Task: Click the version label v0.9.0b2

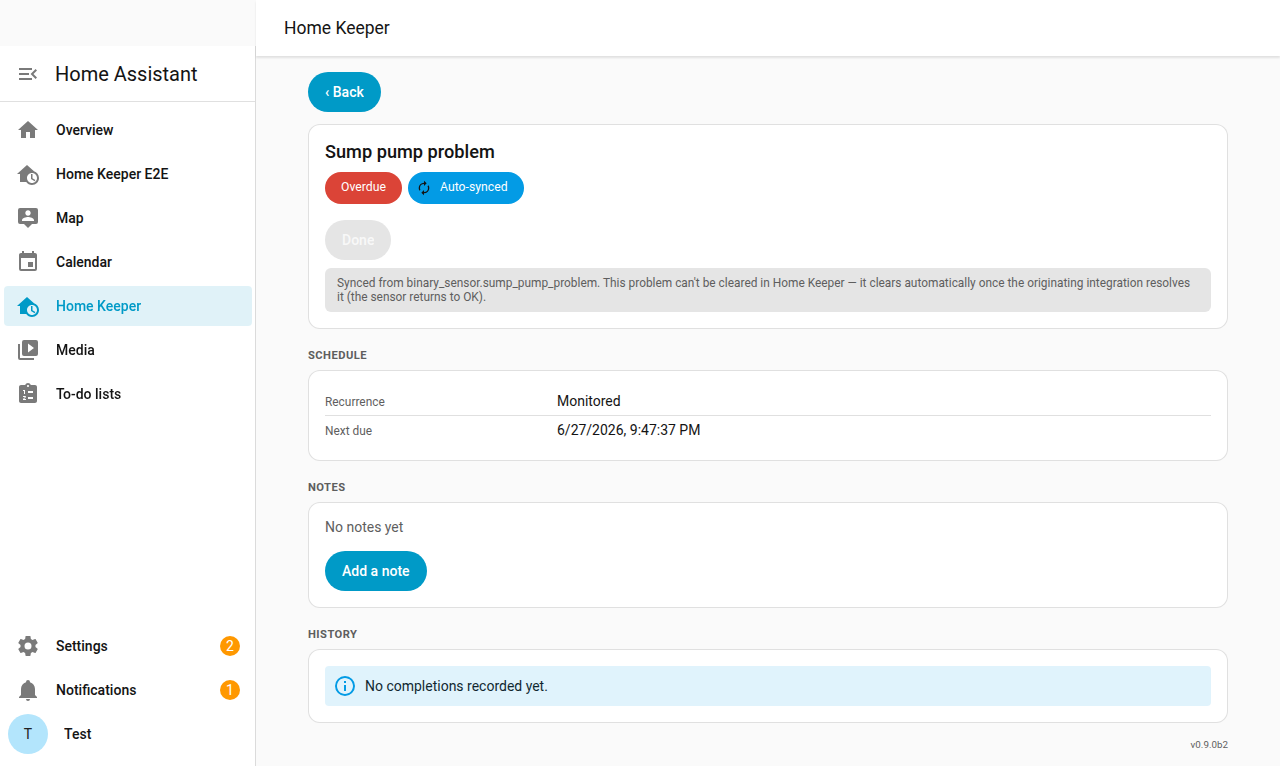Action: pos(1209,745)
